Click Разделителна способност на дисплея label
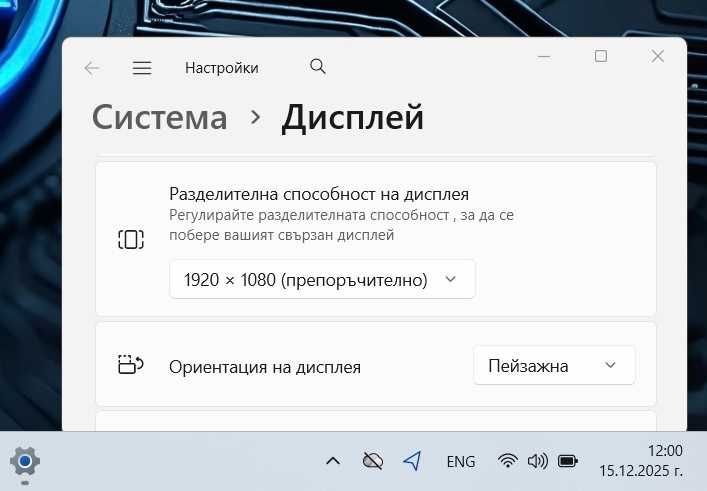The width and height of the screenshot is (707, 491). pyautogui.click(x=319, y=194)
